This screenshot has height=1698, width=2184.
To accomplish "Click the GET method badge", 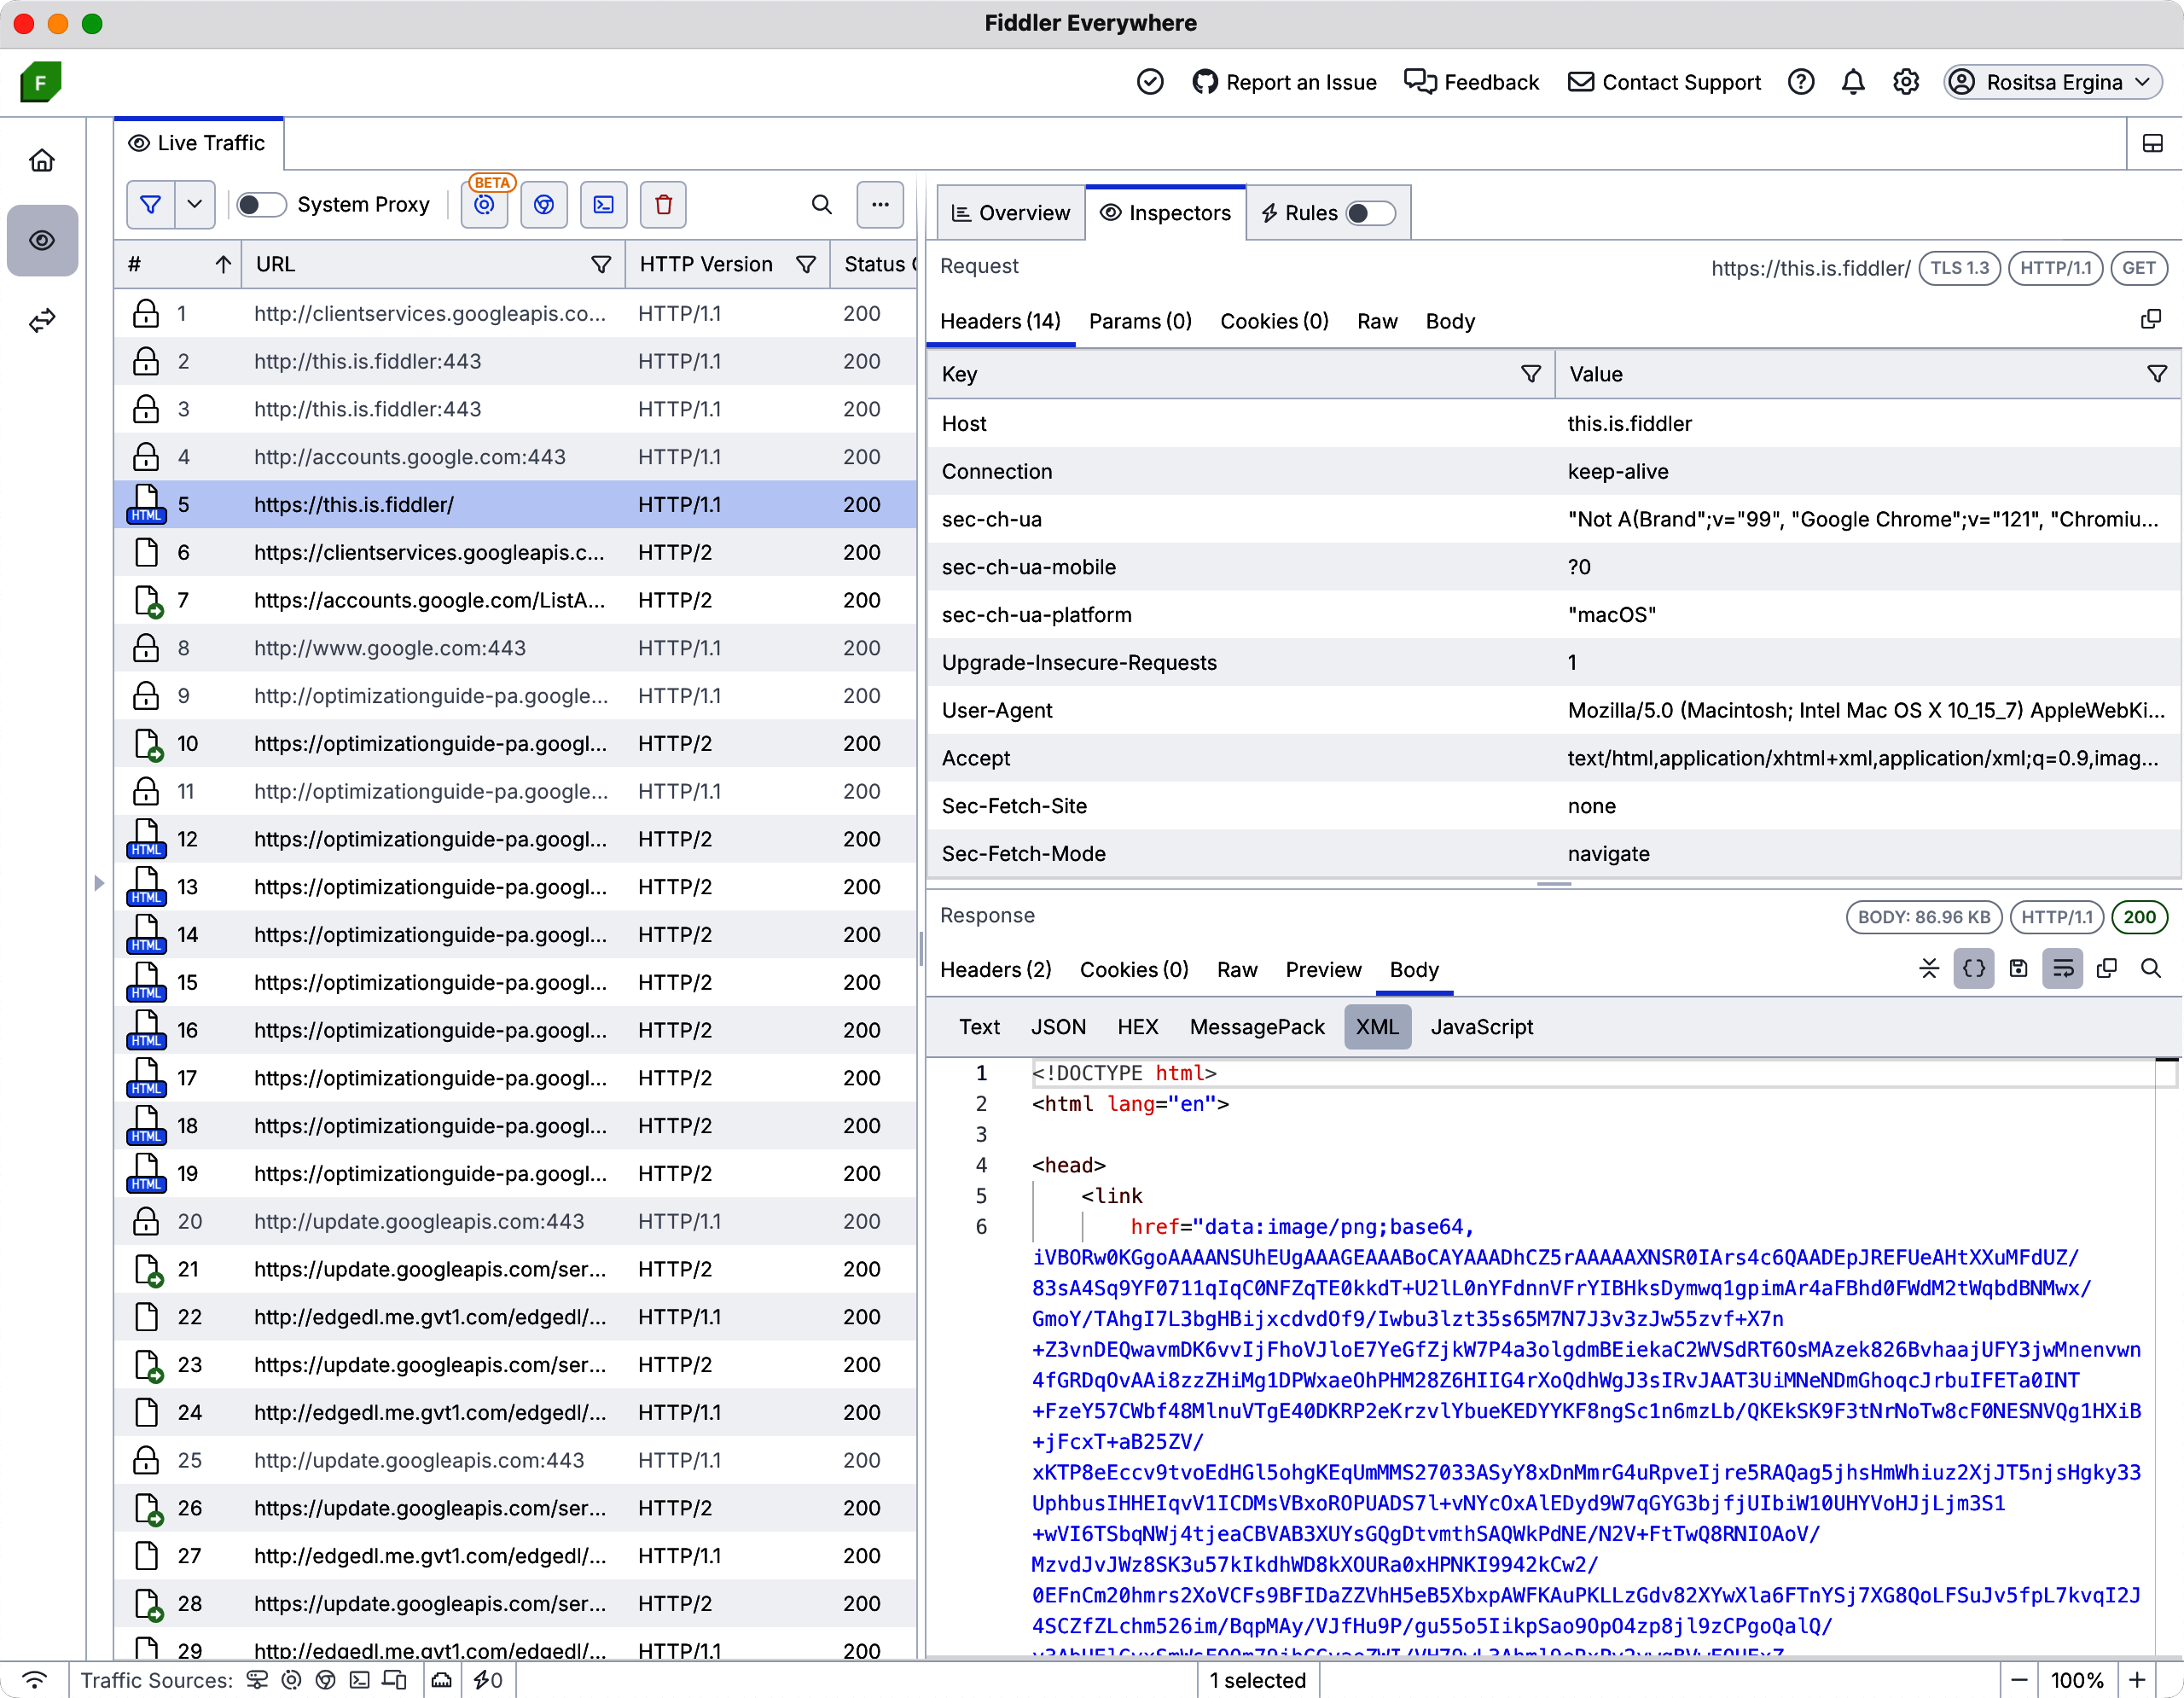I will pos(2139,268).
